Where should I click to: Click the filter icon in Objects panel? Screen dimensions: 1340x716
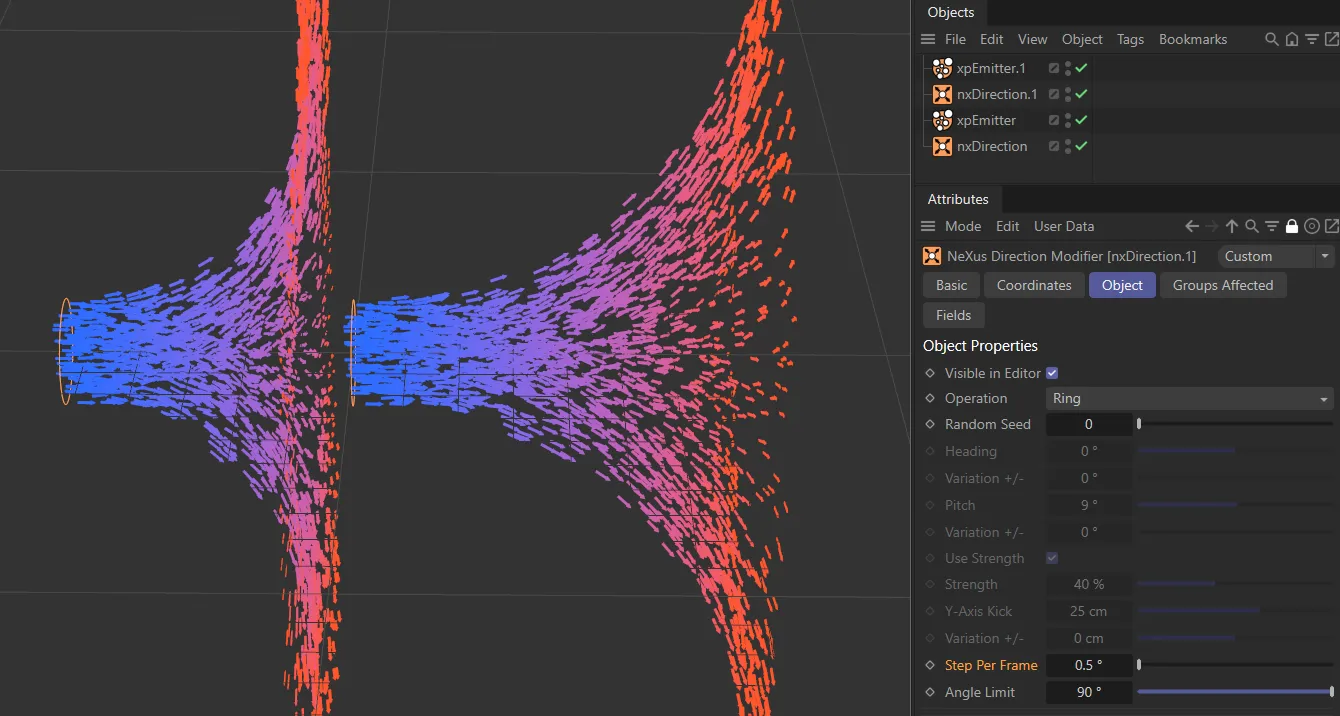pyautogui.click(x=1311, y=39)
